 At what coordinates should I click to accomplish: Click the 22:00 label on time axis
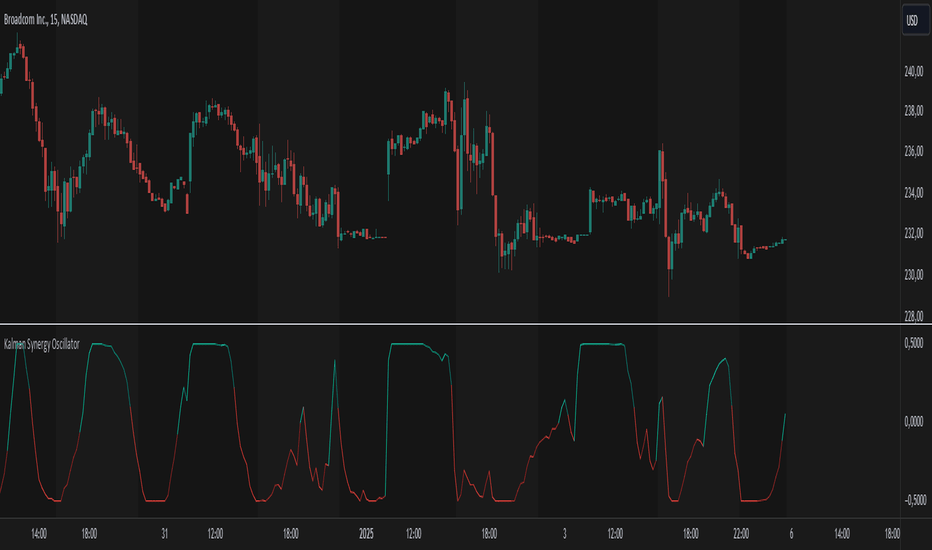coord(741,533)
